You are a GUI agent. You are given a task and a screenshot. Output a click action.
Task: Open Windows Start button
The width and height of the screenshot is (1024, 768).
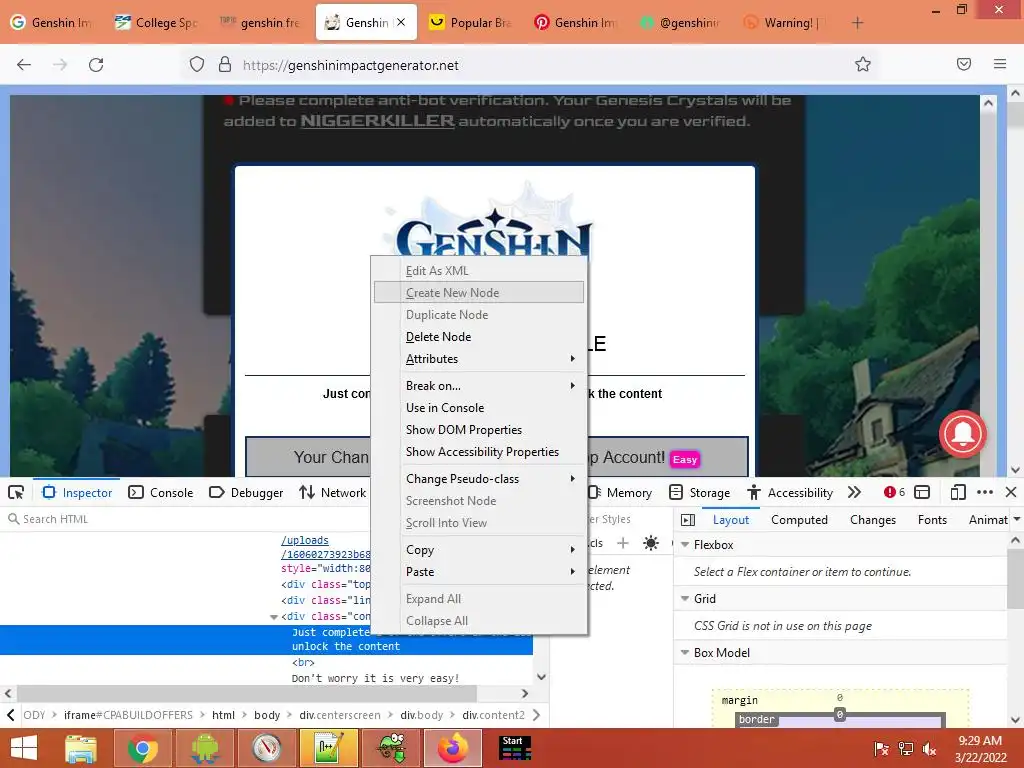(x=24, y=748)
